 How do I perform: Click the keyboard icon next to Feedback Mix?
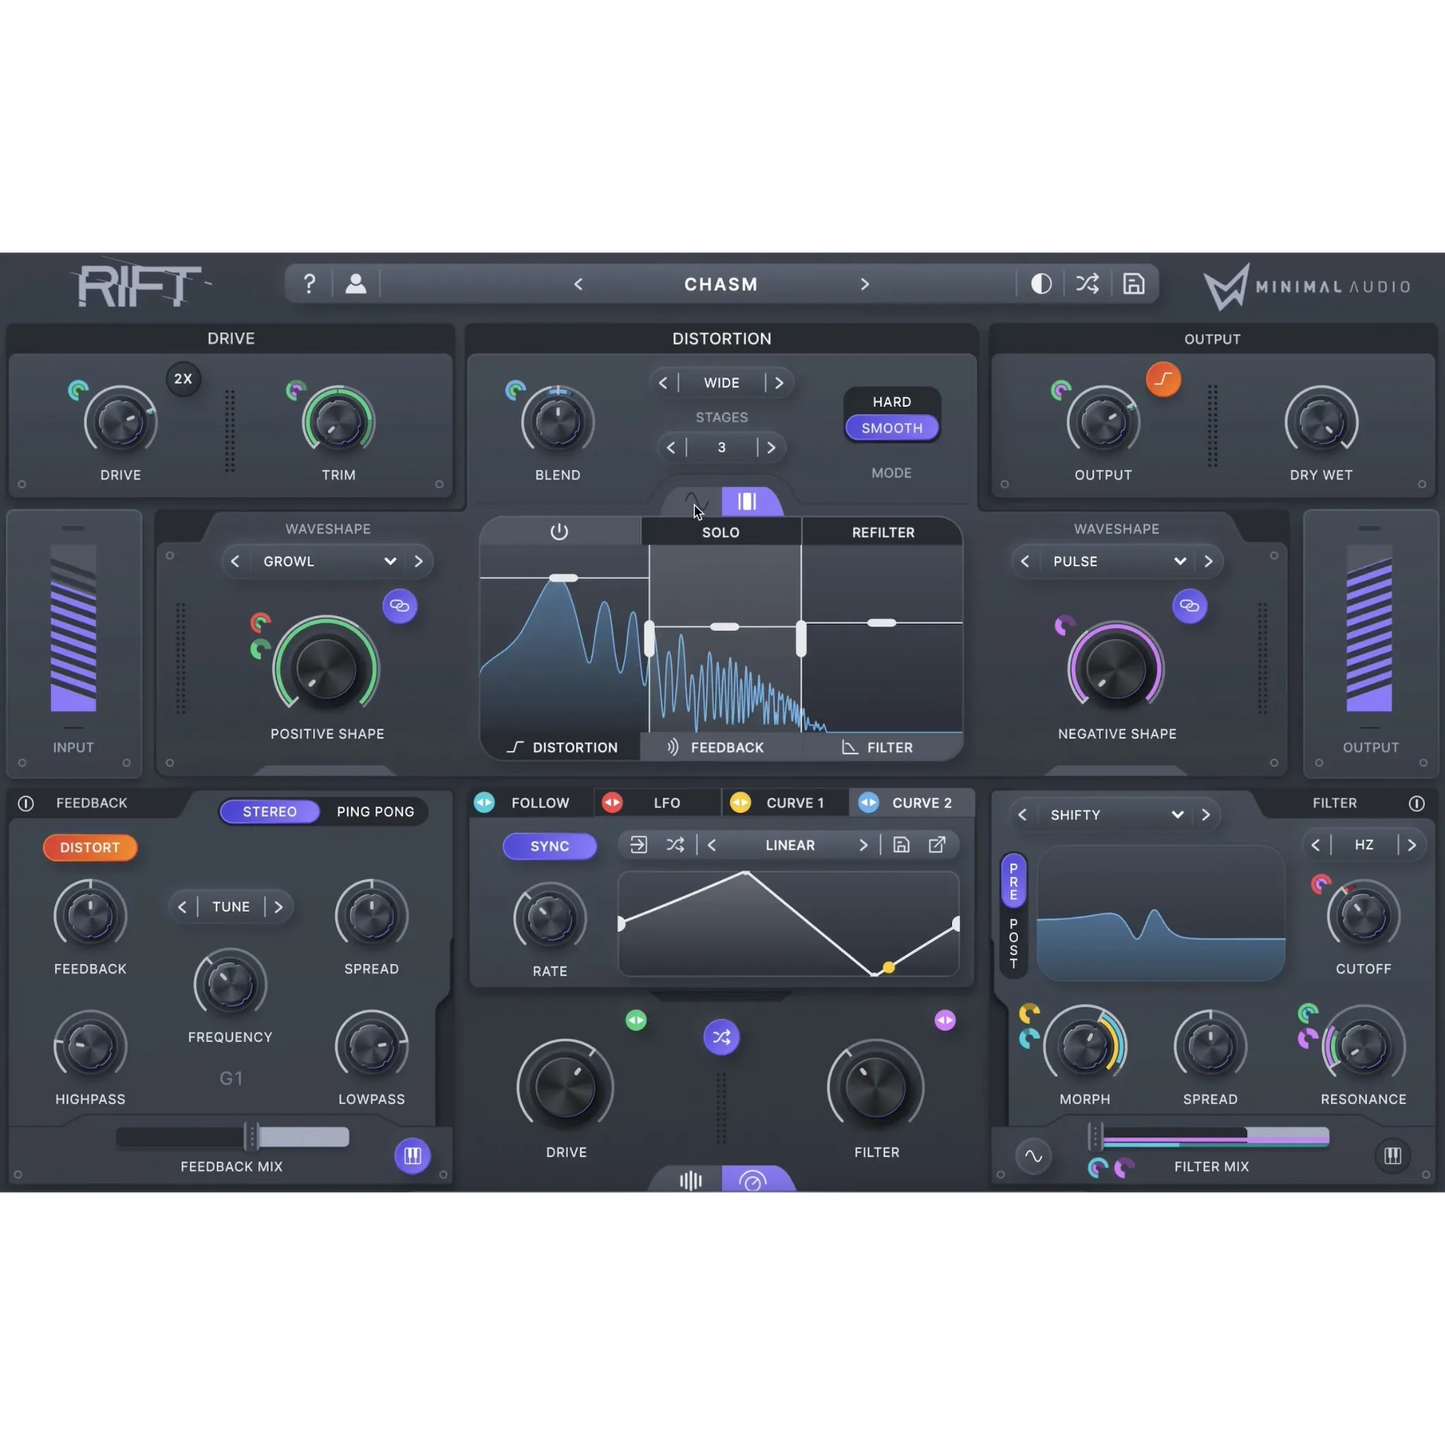pyautogui.click(x=412, y=1156)
